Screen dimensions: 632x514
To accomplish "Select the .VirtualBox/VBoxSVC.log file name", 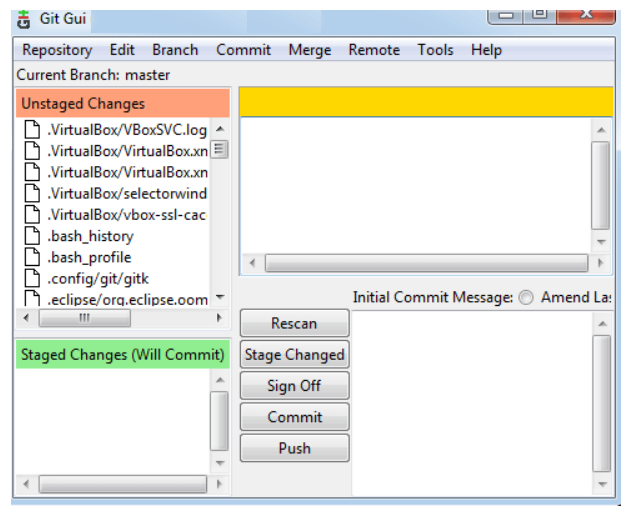I will tap(127, 130).
